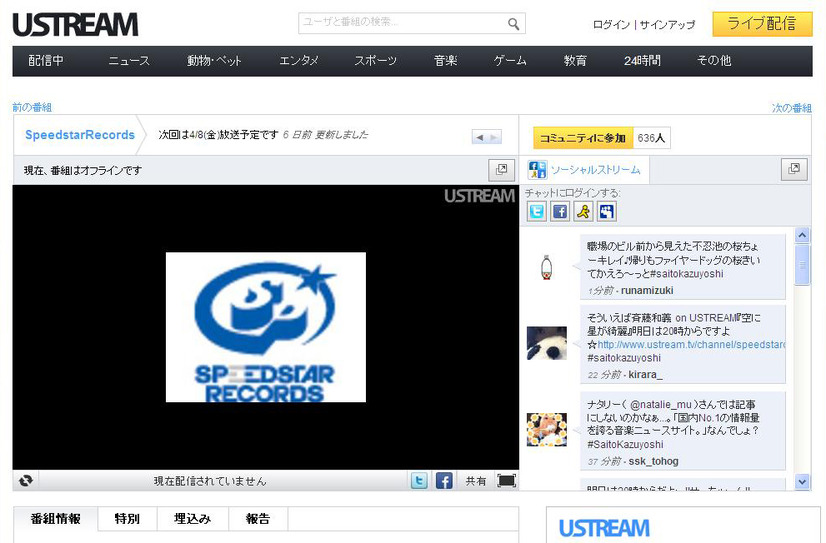Click the chat scrollbar down arrow
Image resolution: width=826 pixels, height=543 pixels.
click(x=802, y=481)
